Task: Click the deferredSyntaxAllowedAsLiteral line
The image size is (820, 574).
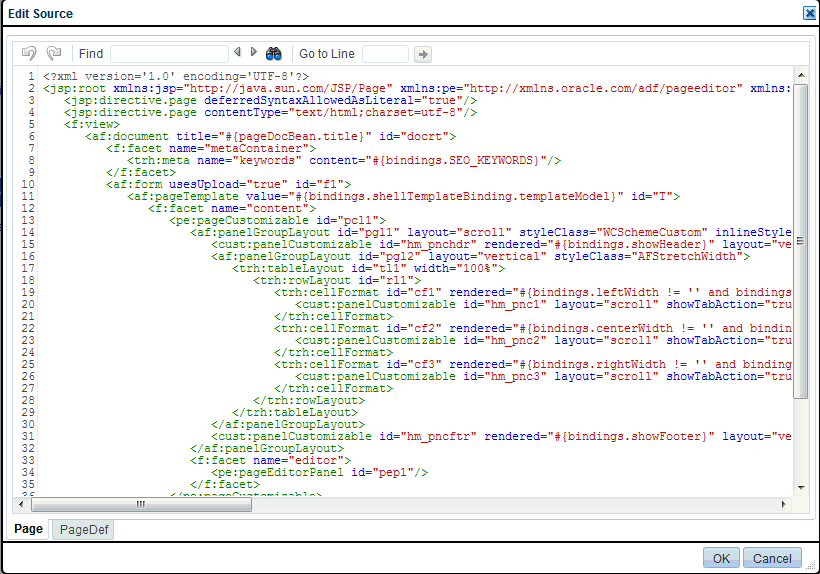Action: 270,100
